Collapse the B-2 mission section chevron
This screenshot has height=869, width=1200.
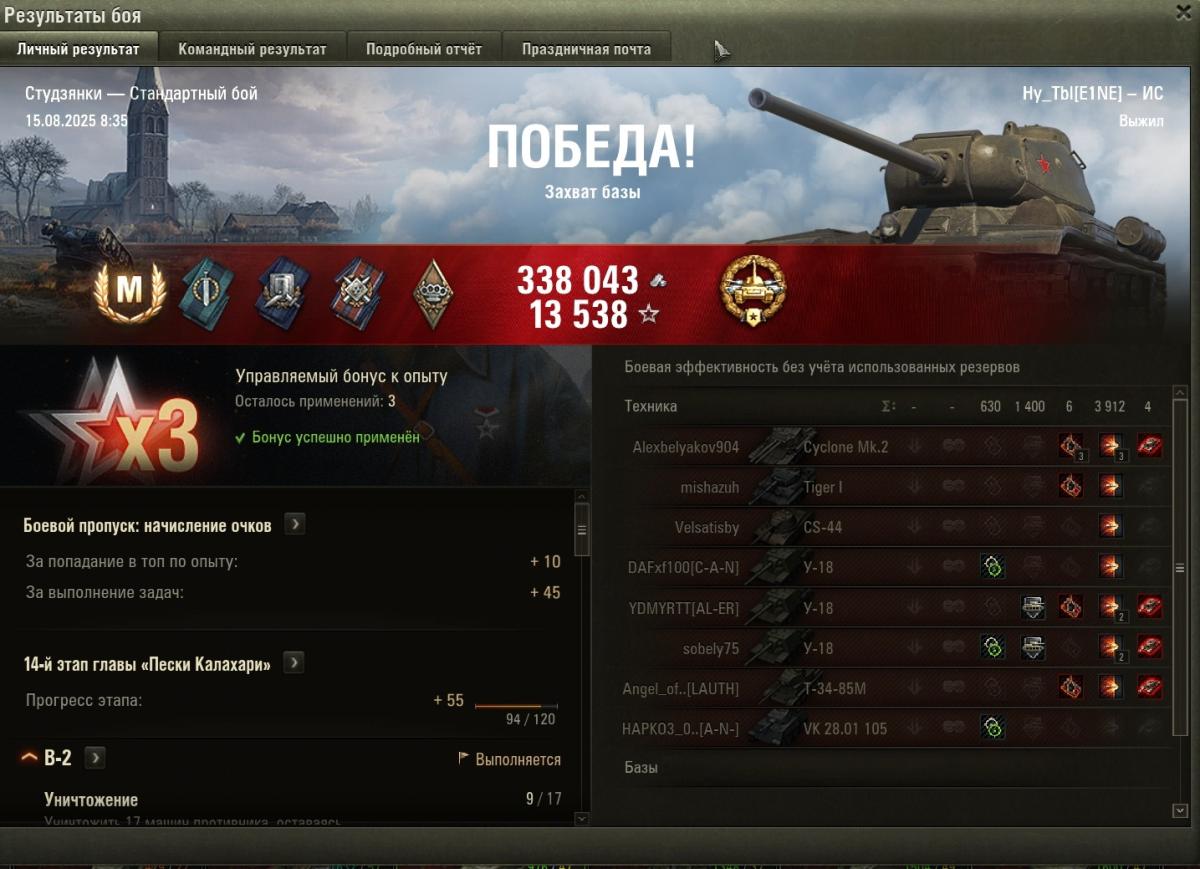29,758
